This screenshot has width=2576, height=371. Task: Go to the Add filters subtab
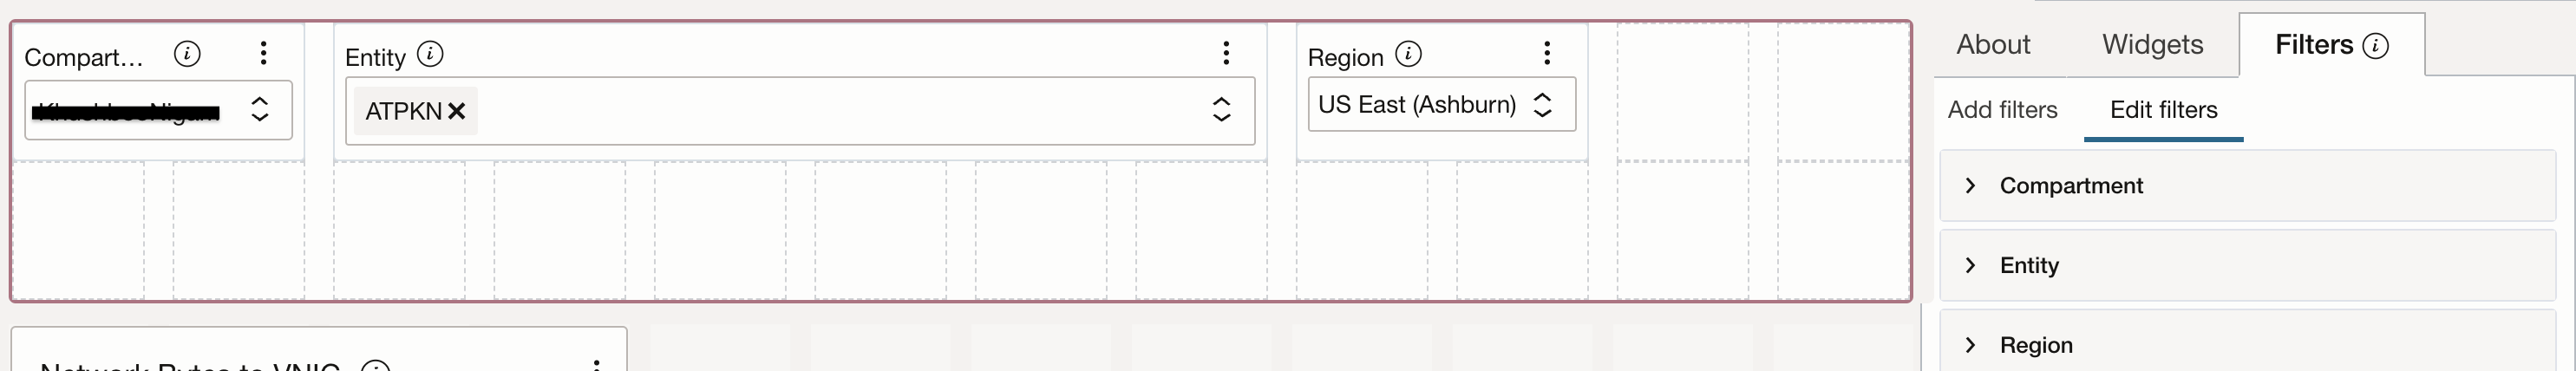coord(2002,110)
